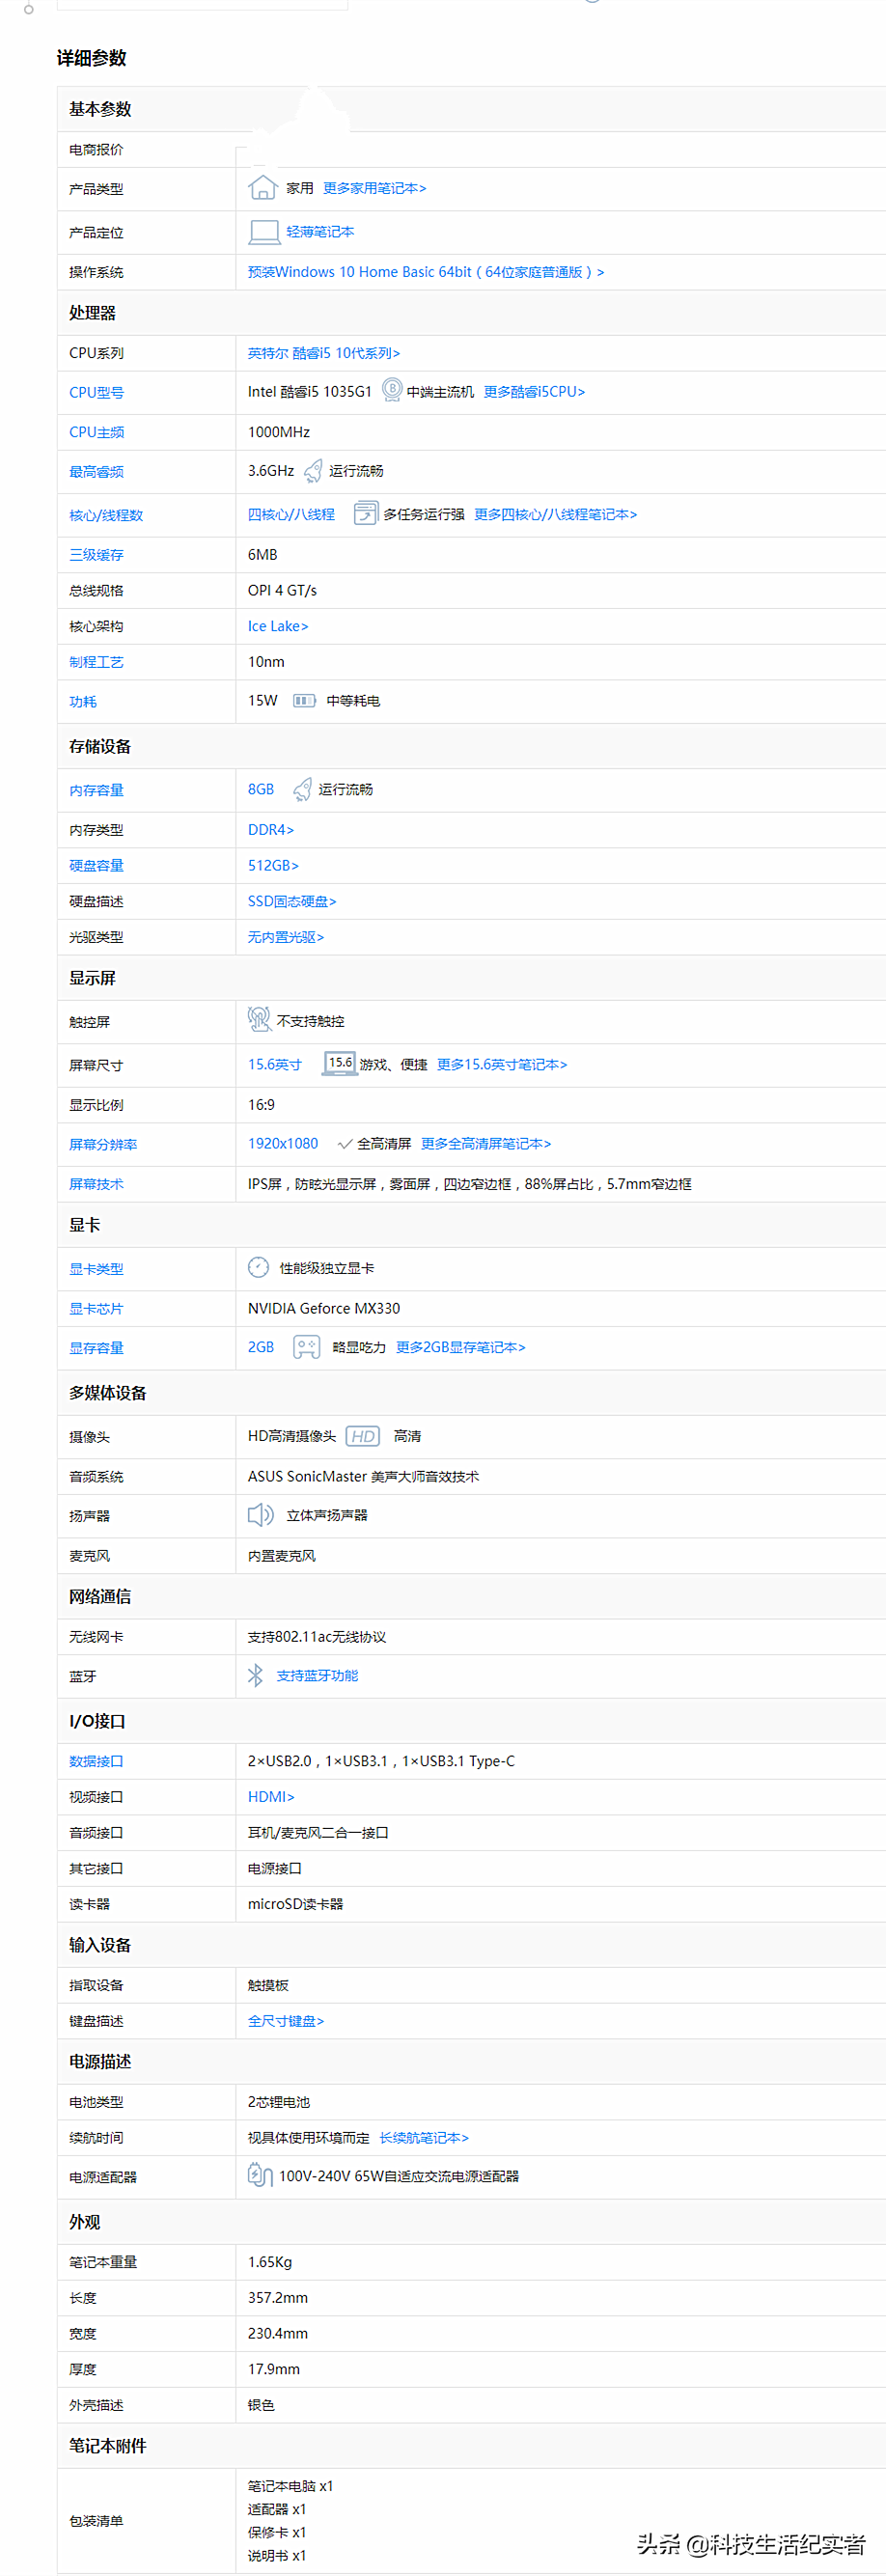Screen dimensions: 886x2576
Task: Open 无内置光驱 link
Action: [286, 937]
